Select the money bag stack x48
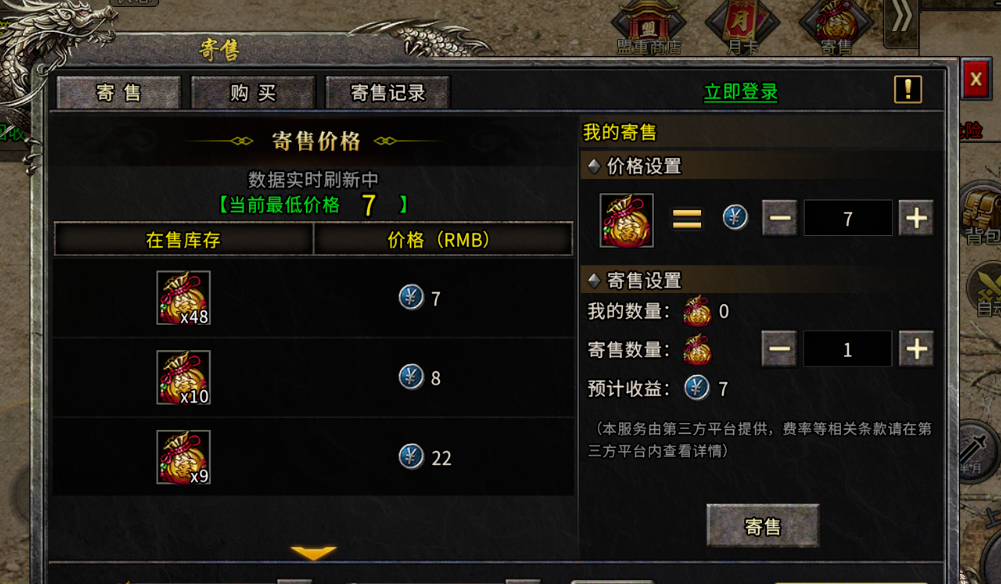This screenshot has width=1001, height=584. 183,297
